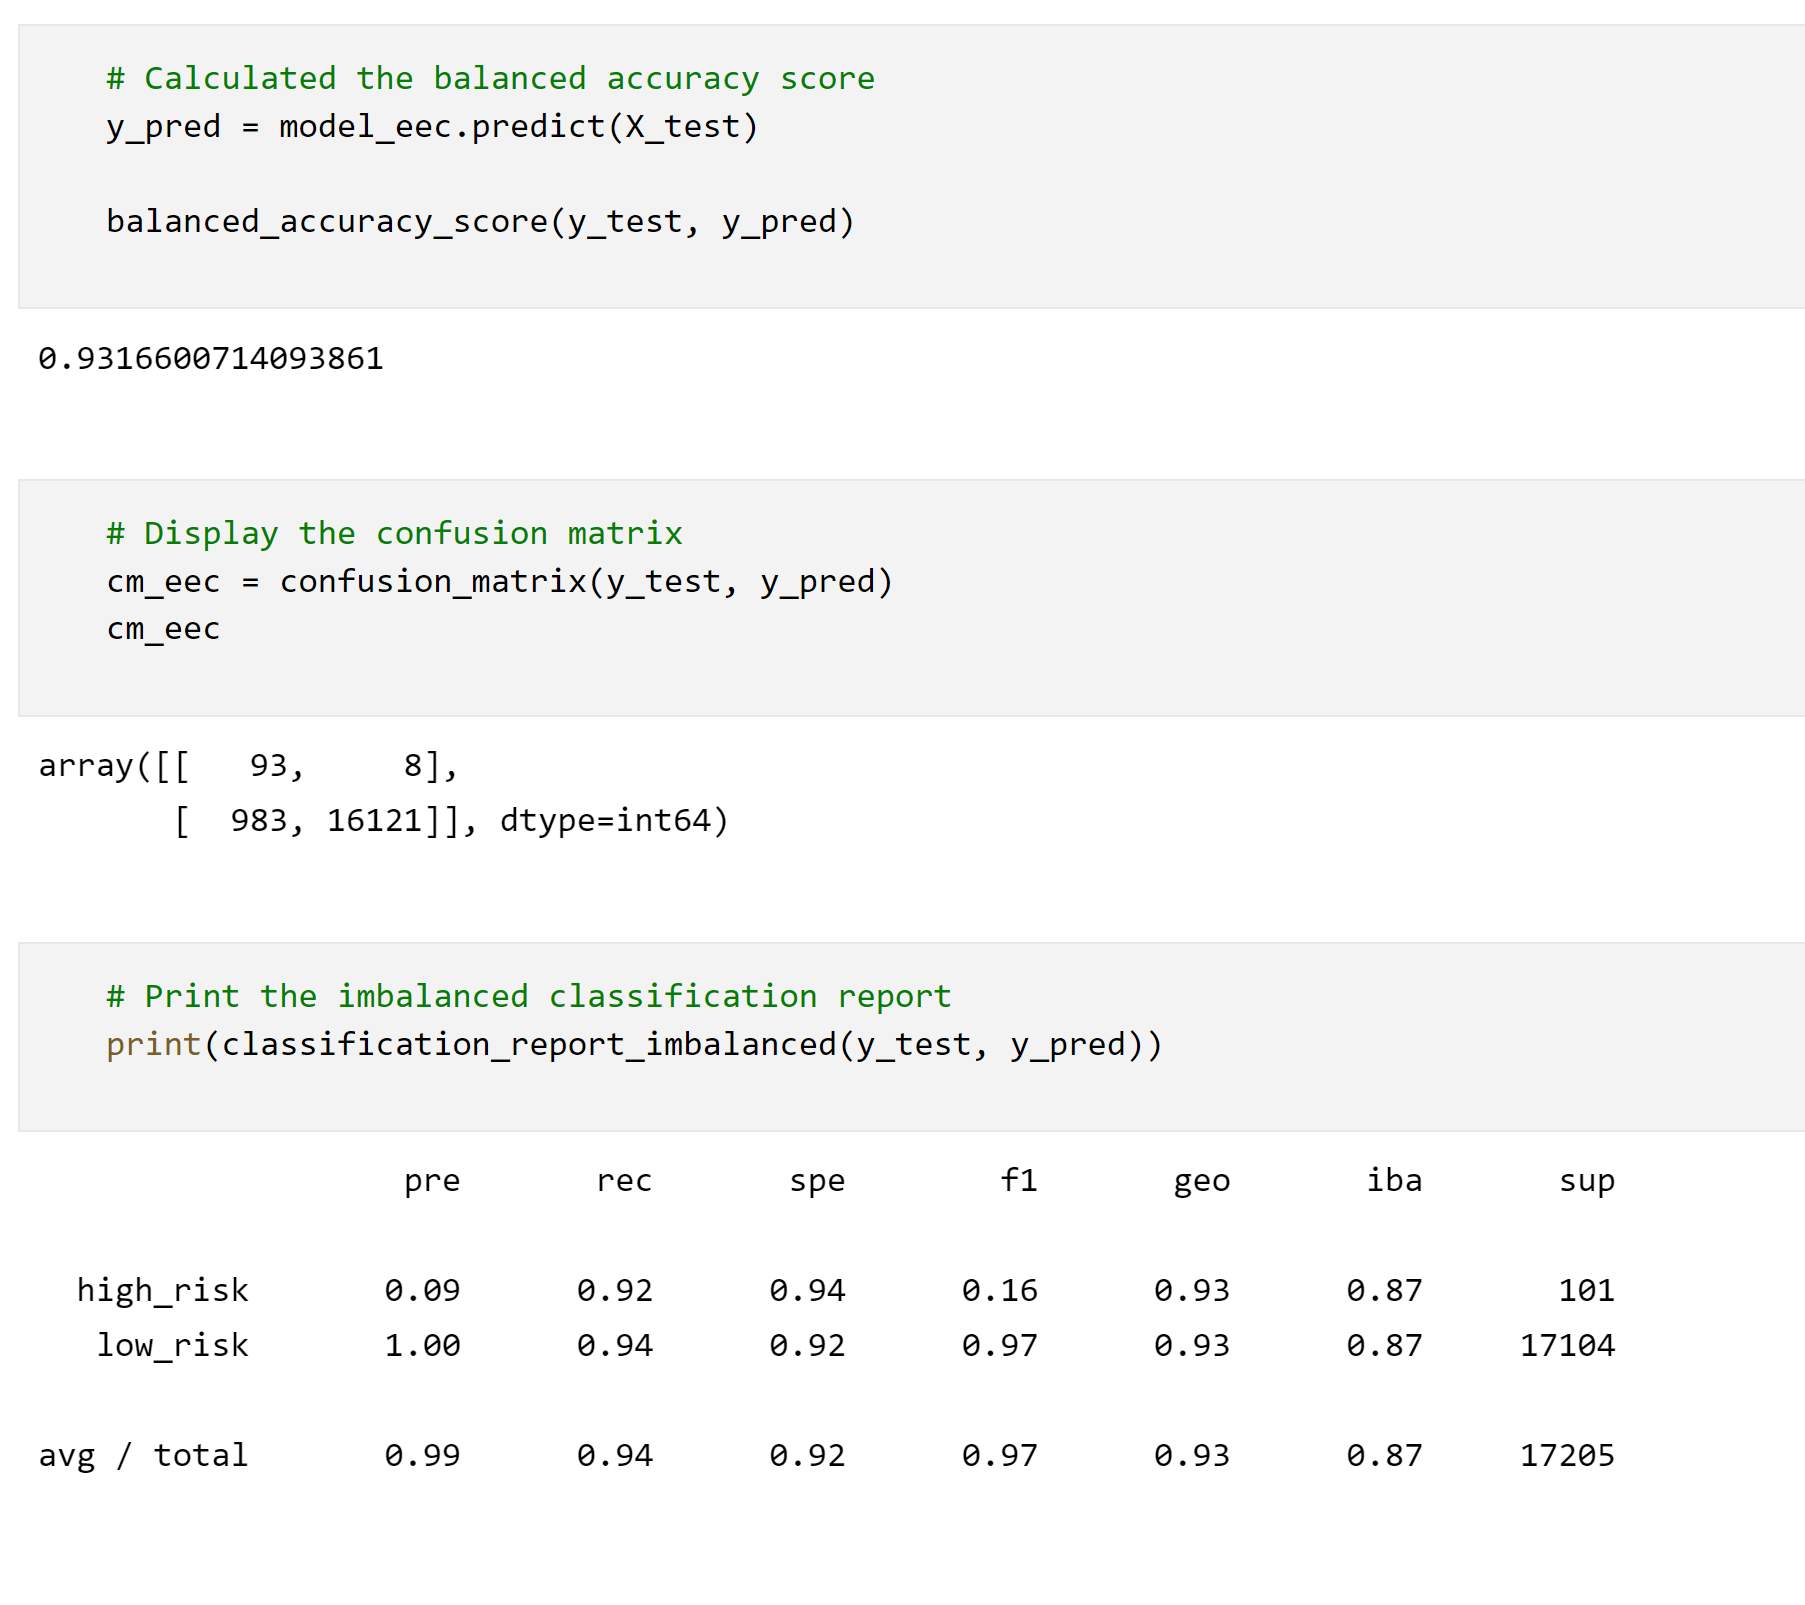
Task: Click the high_risk f1 value 0.16
Action: (999, 1290)
